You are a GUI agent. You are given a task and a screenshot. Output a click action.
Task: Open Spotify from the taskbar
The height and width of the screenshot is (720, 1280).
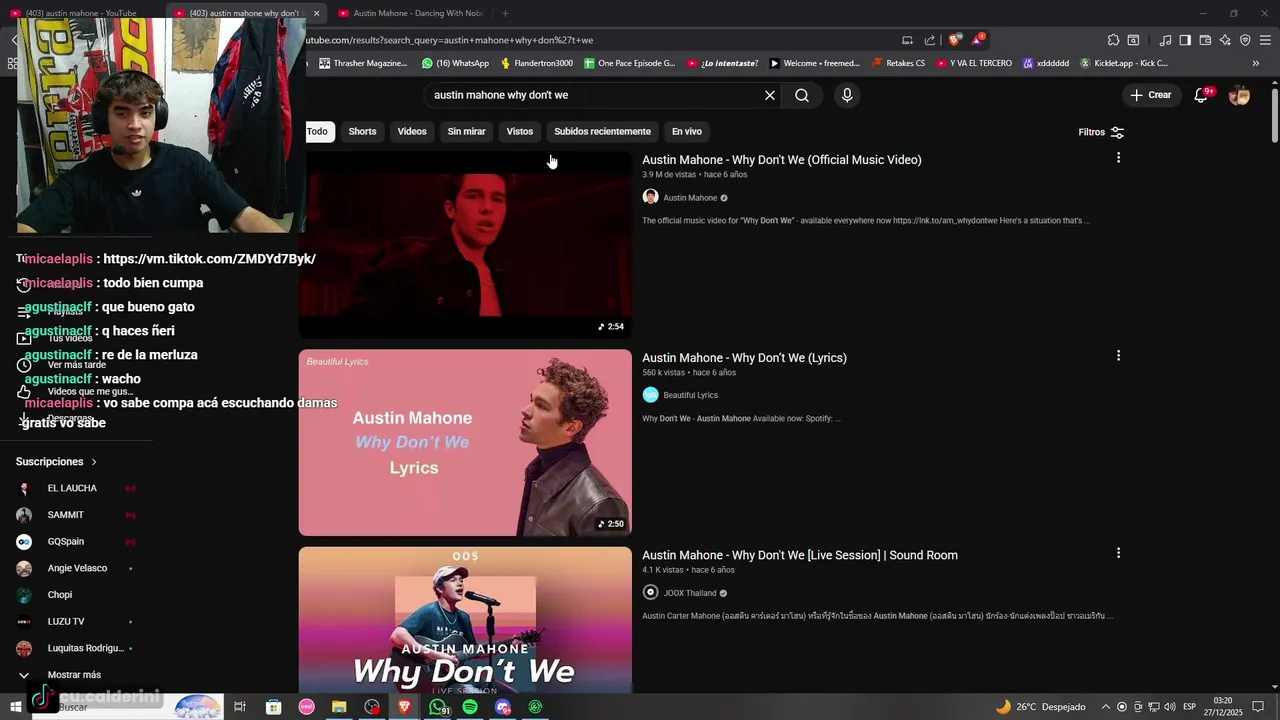click(470, 707)
